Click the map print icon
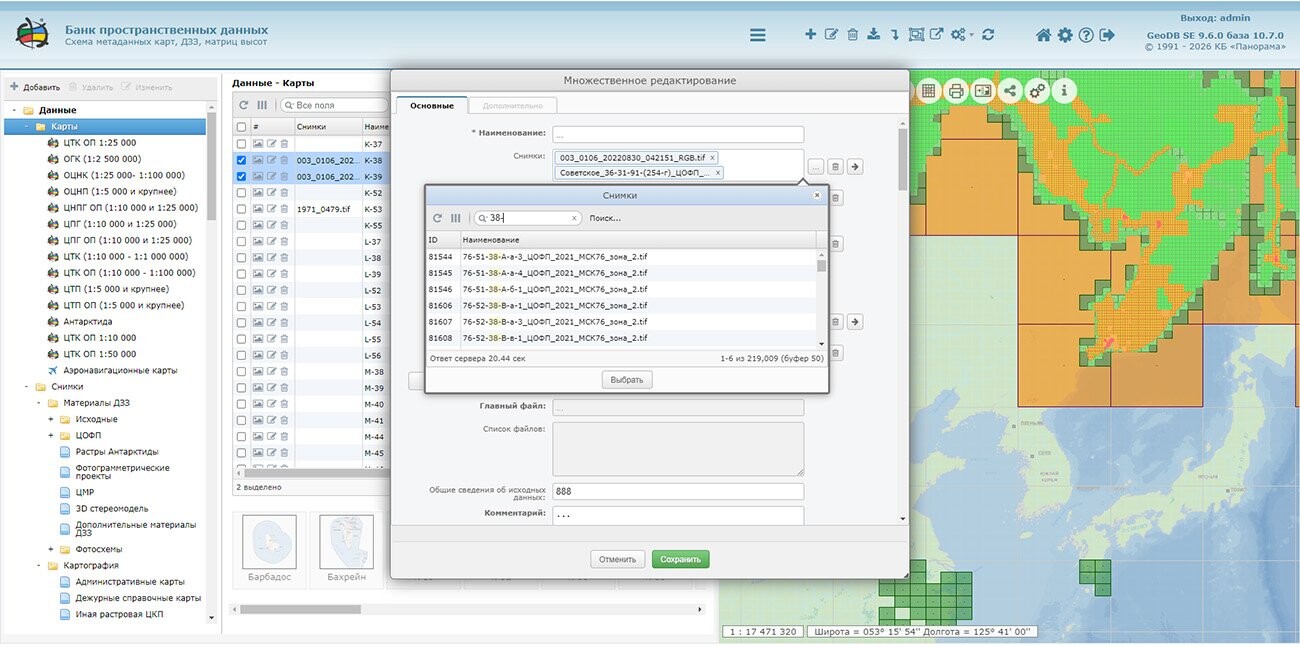 click(x=956, y=91)
